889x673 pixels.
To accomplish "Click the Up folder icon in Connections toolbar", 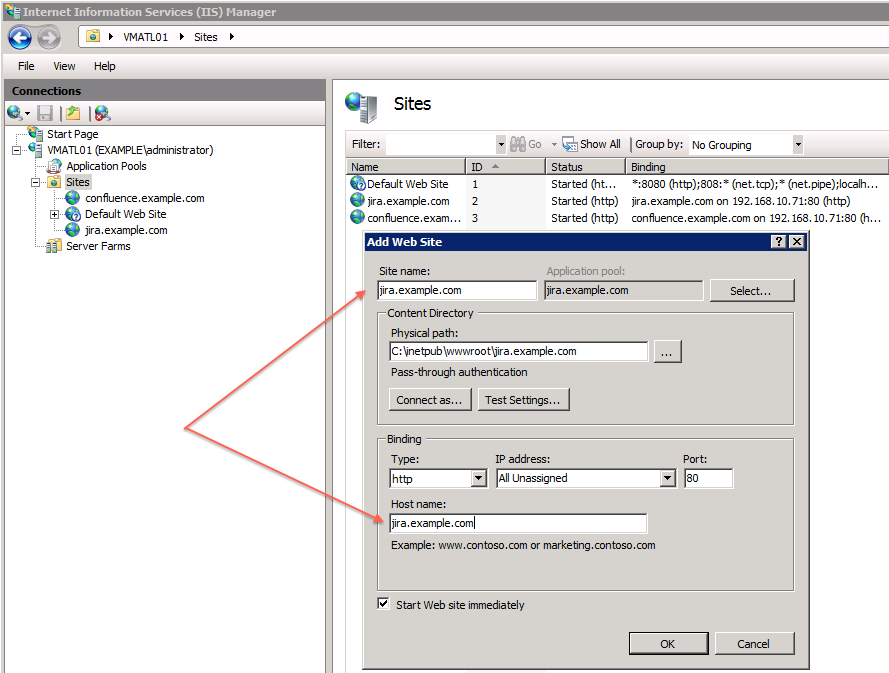I will [x=73, y=113].
